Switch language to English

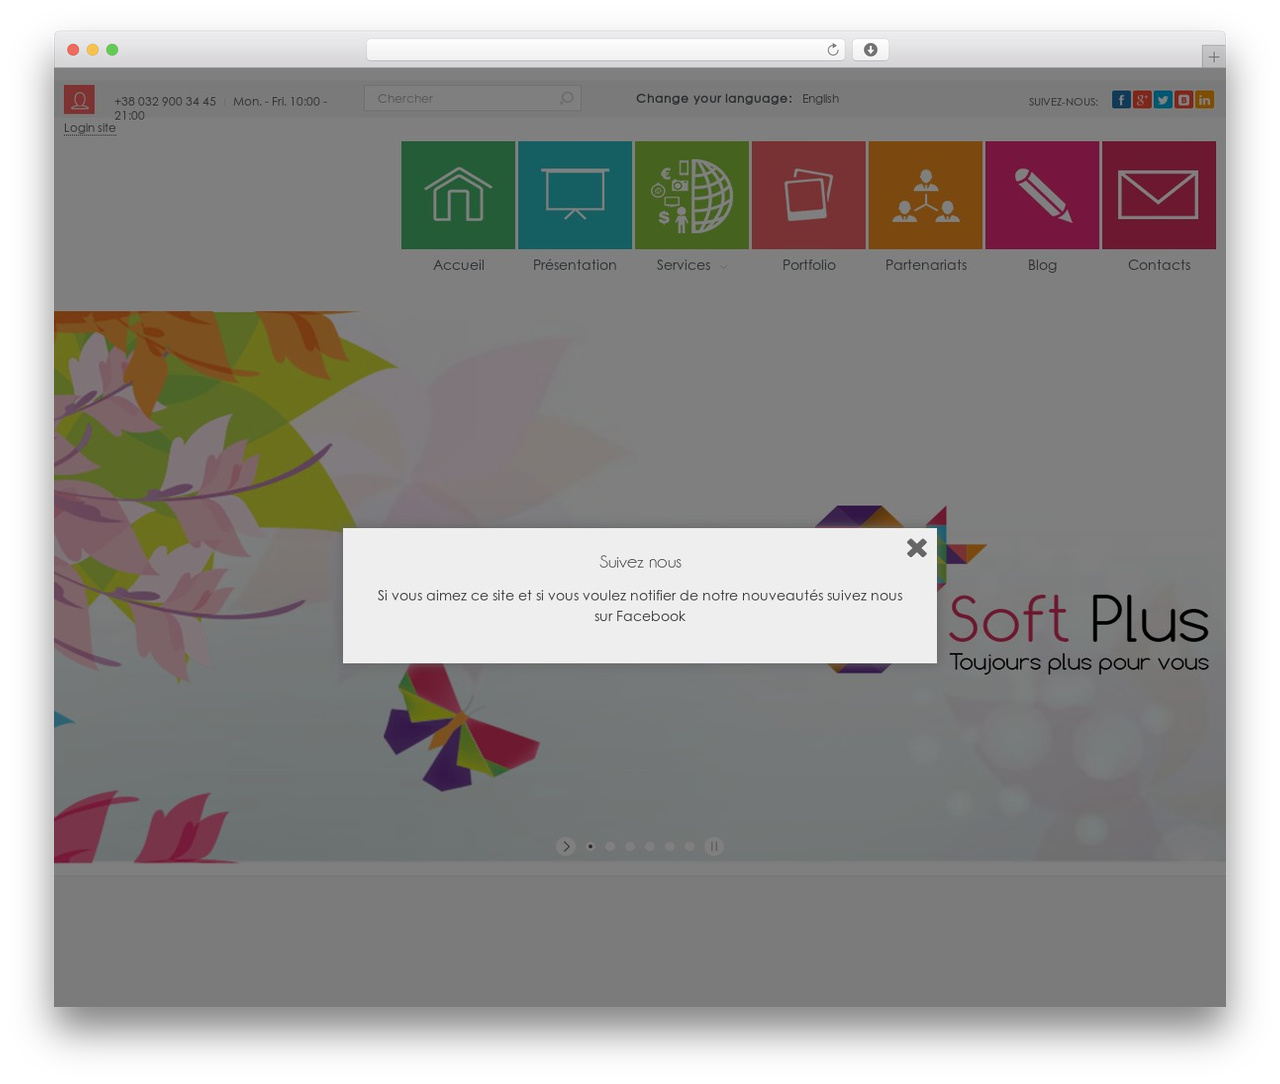tap(820, 98)
